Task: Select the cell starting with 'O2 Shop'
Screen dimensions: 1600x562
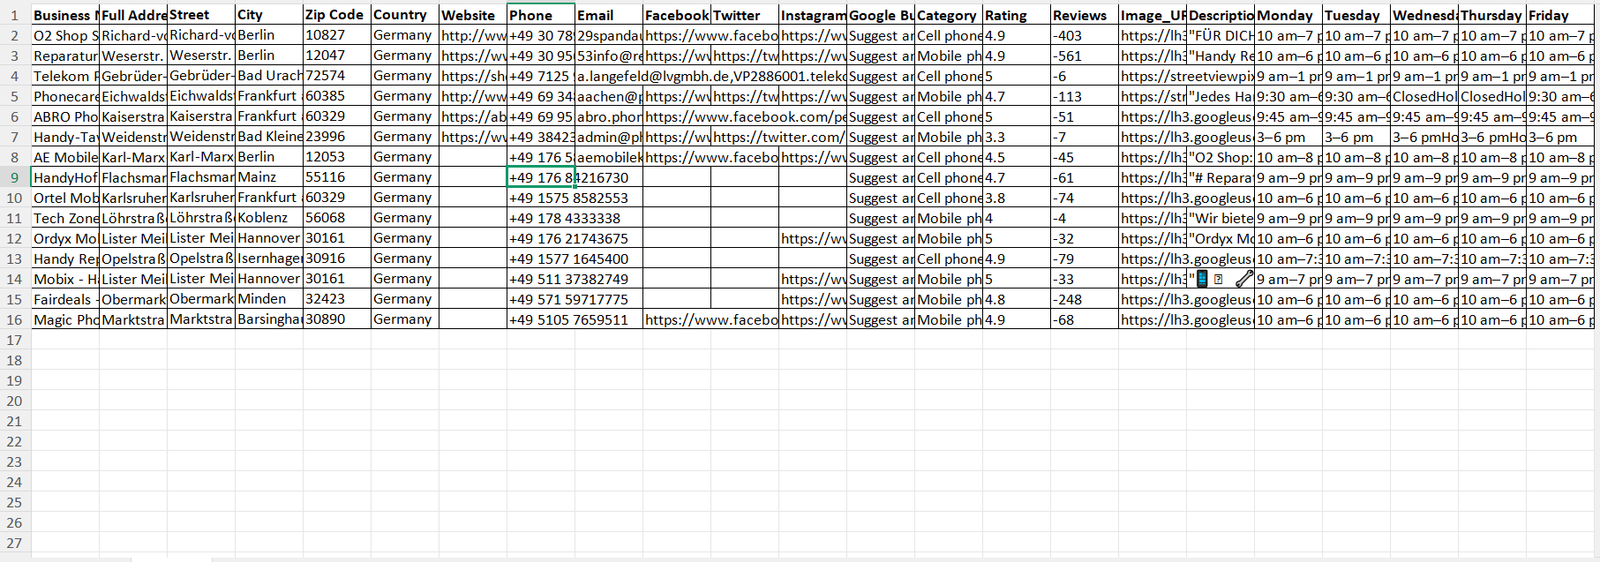Action: pos(65,35)
